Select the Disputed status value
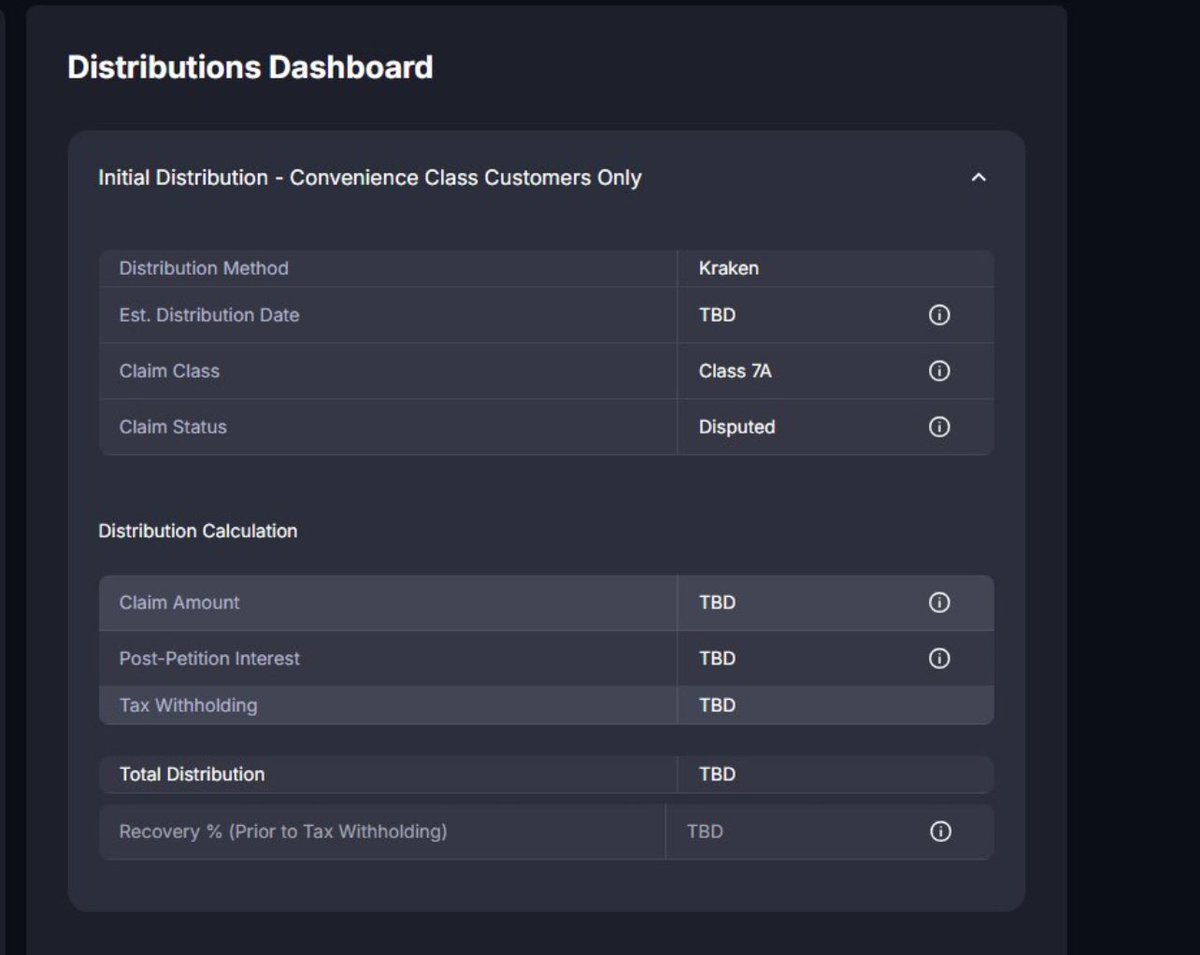 tap(737, 427)
